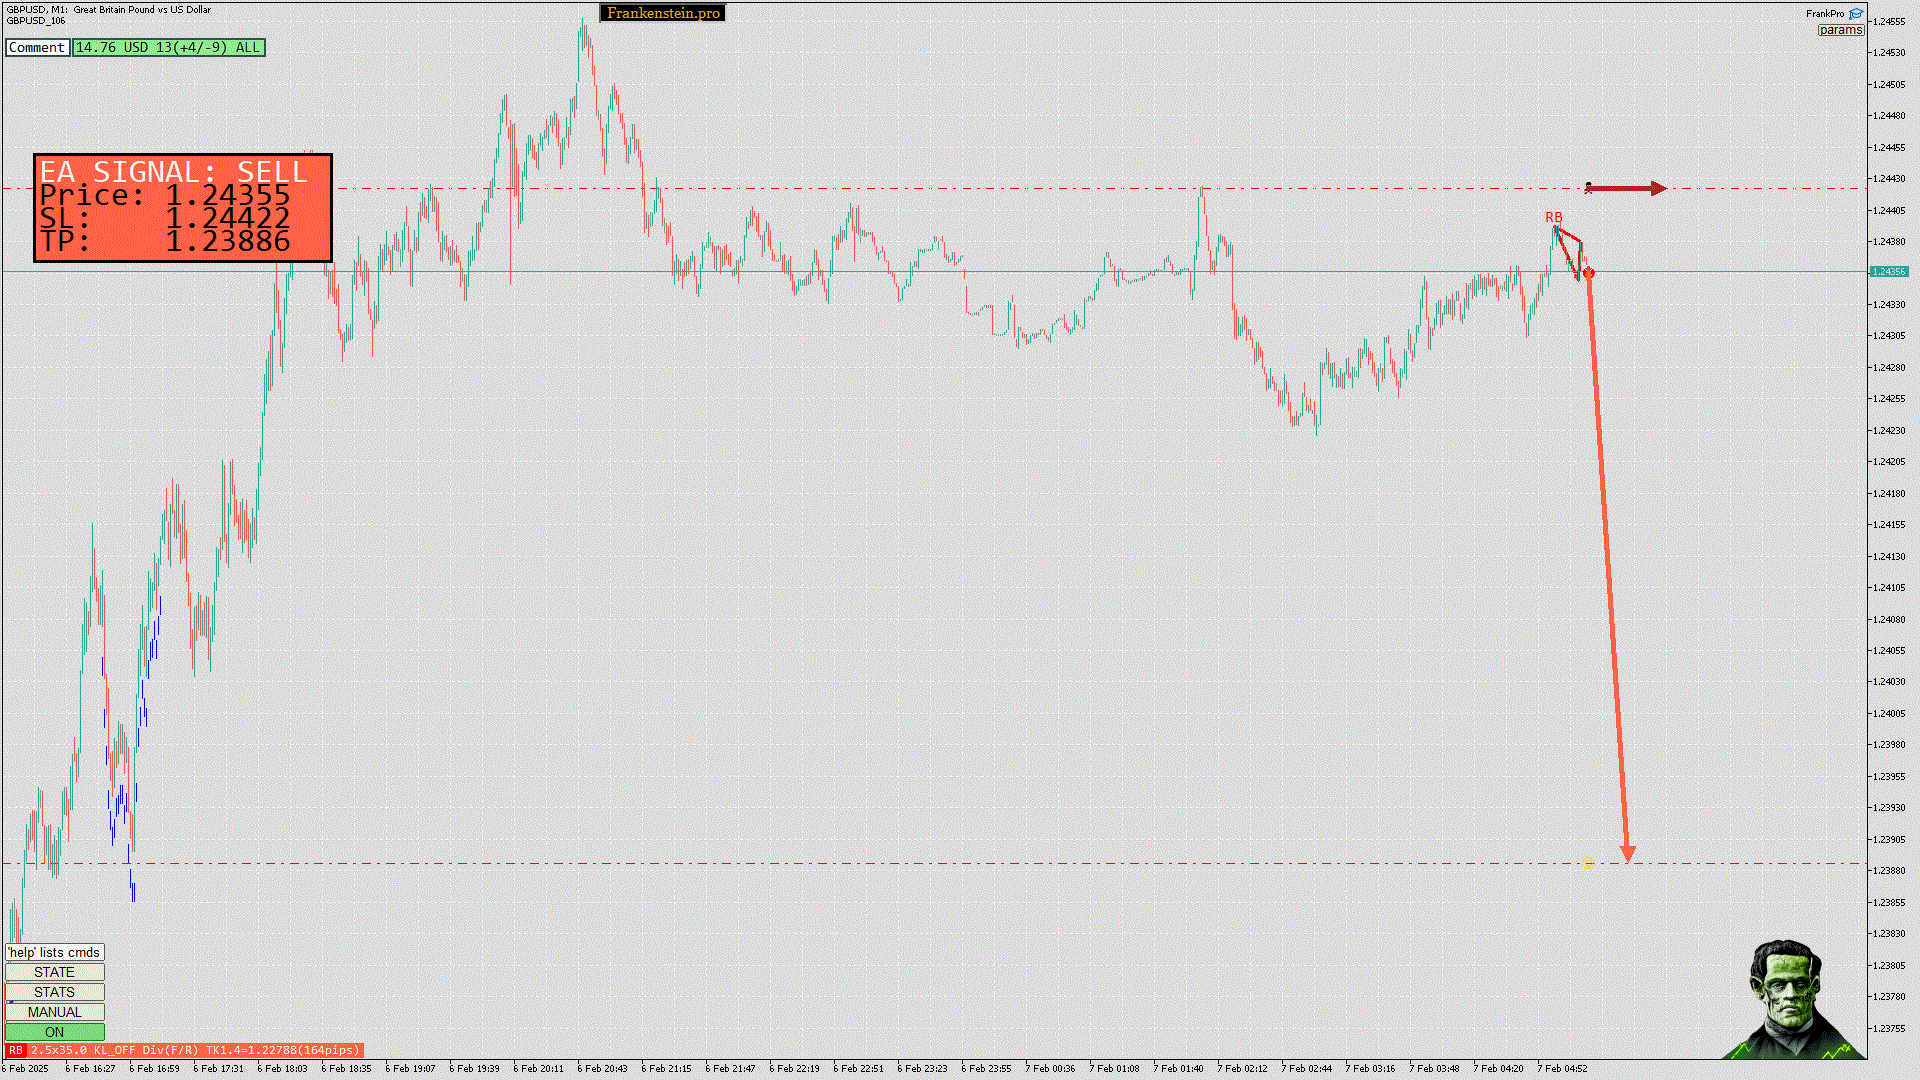Image resolution: width=1920 pixels, height=1080 pixels.
Task: Click the 'help' lists cmds input field
Action: pos(54,952)
